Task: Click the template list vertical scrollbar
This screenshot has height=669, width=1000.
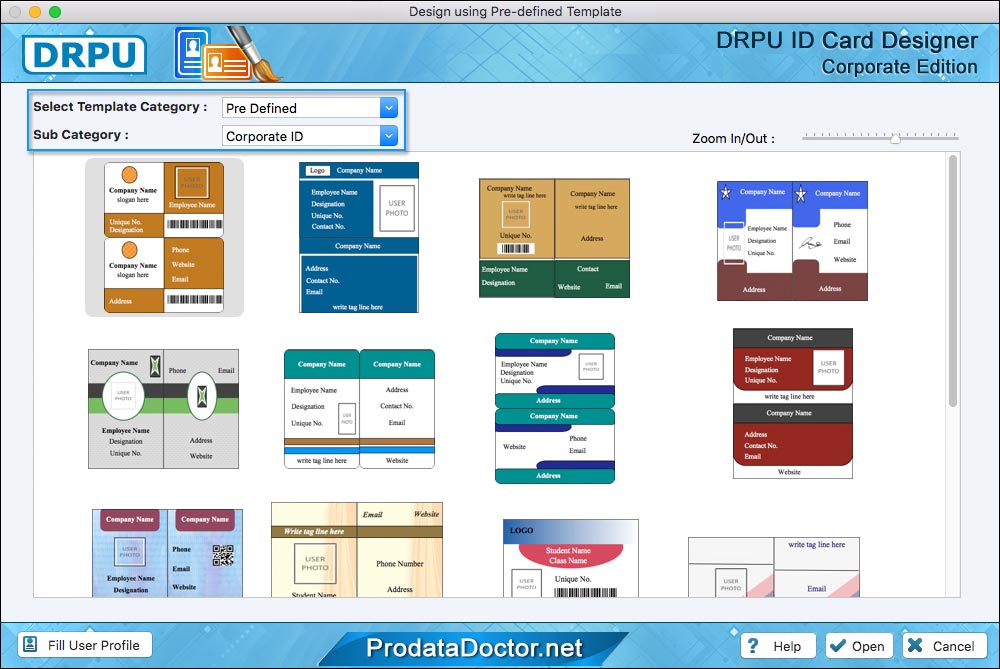Action: click(x=953, y=281)
